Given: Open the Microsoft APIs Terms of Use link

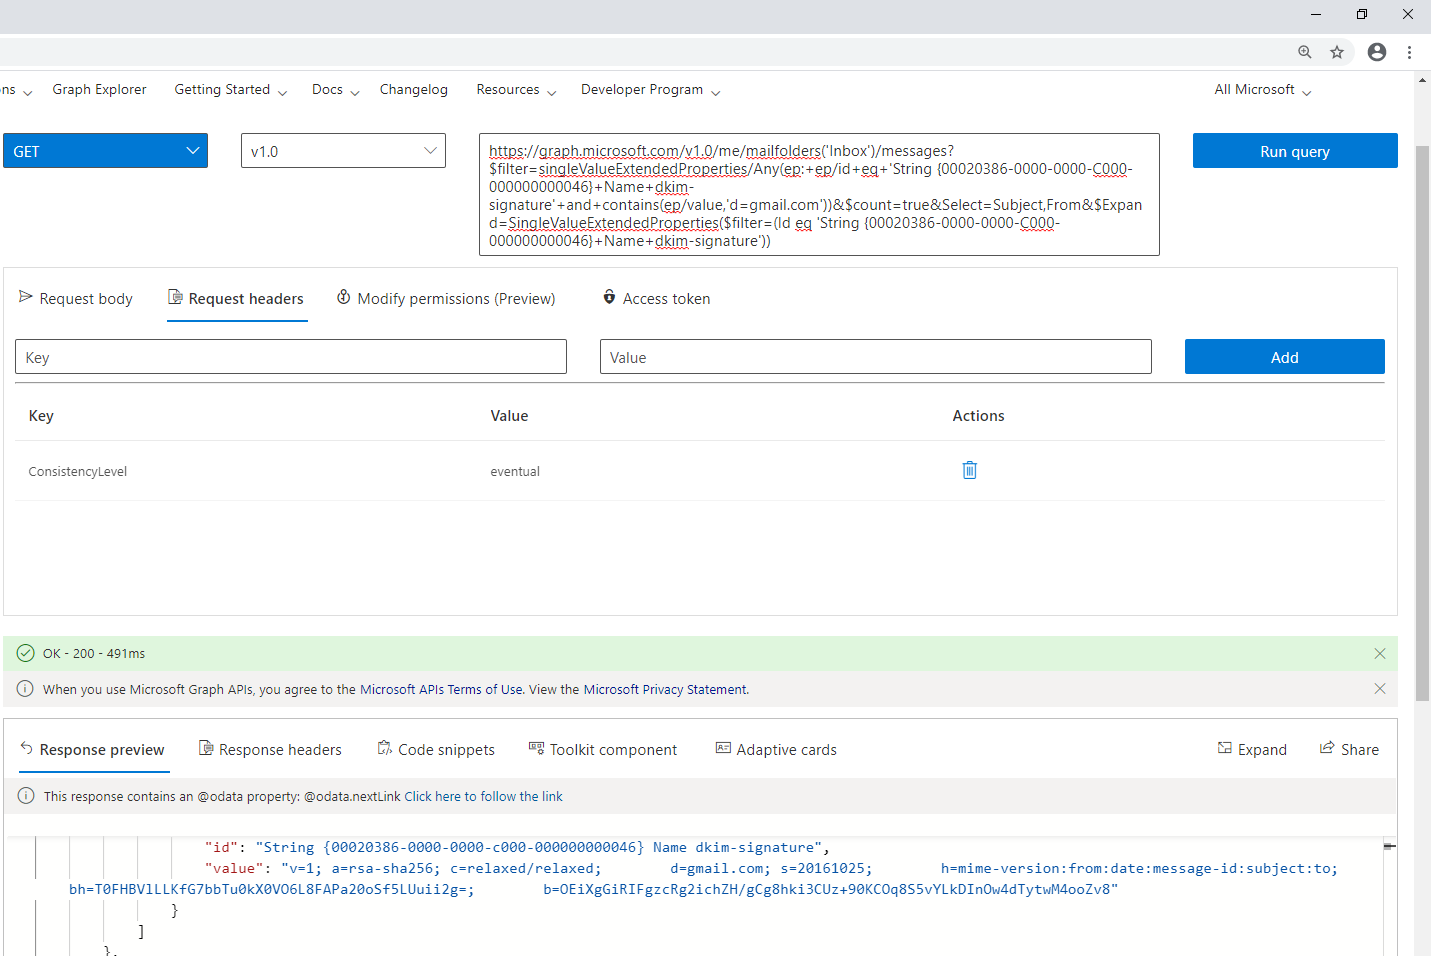Looking at the screenshot, I should 441,690.
